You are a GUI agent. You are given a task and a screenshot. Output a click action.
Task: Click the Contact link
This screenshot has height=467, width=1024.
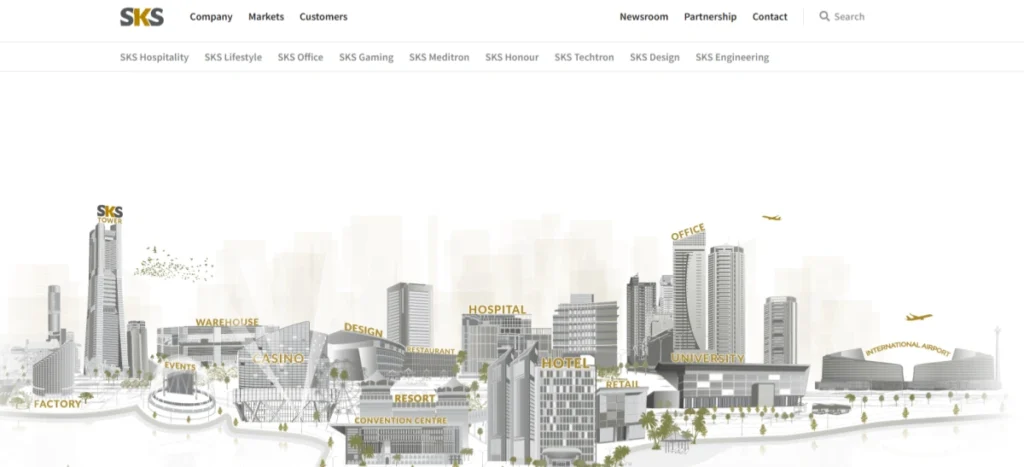point(769,17)
